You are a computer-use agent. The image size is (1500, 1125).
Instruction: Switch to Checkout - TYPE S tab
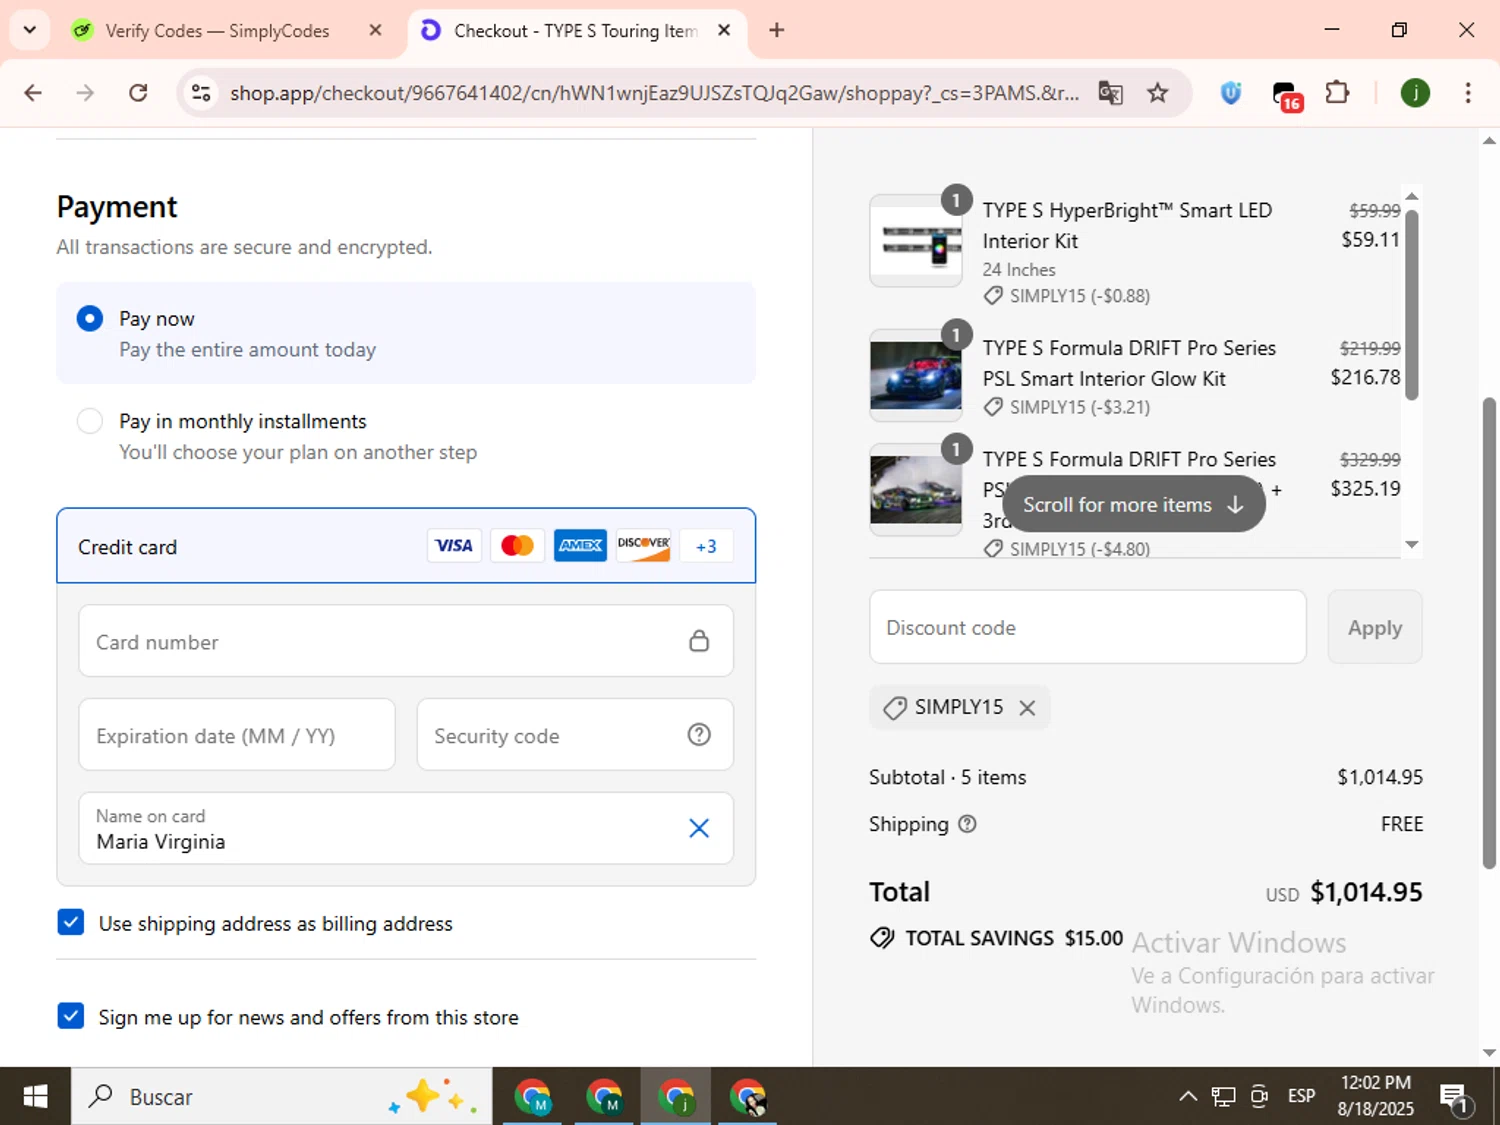click(x=577, y=31)
